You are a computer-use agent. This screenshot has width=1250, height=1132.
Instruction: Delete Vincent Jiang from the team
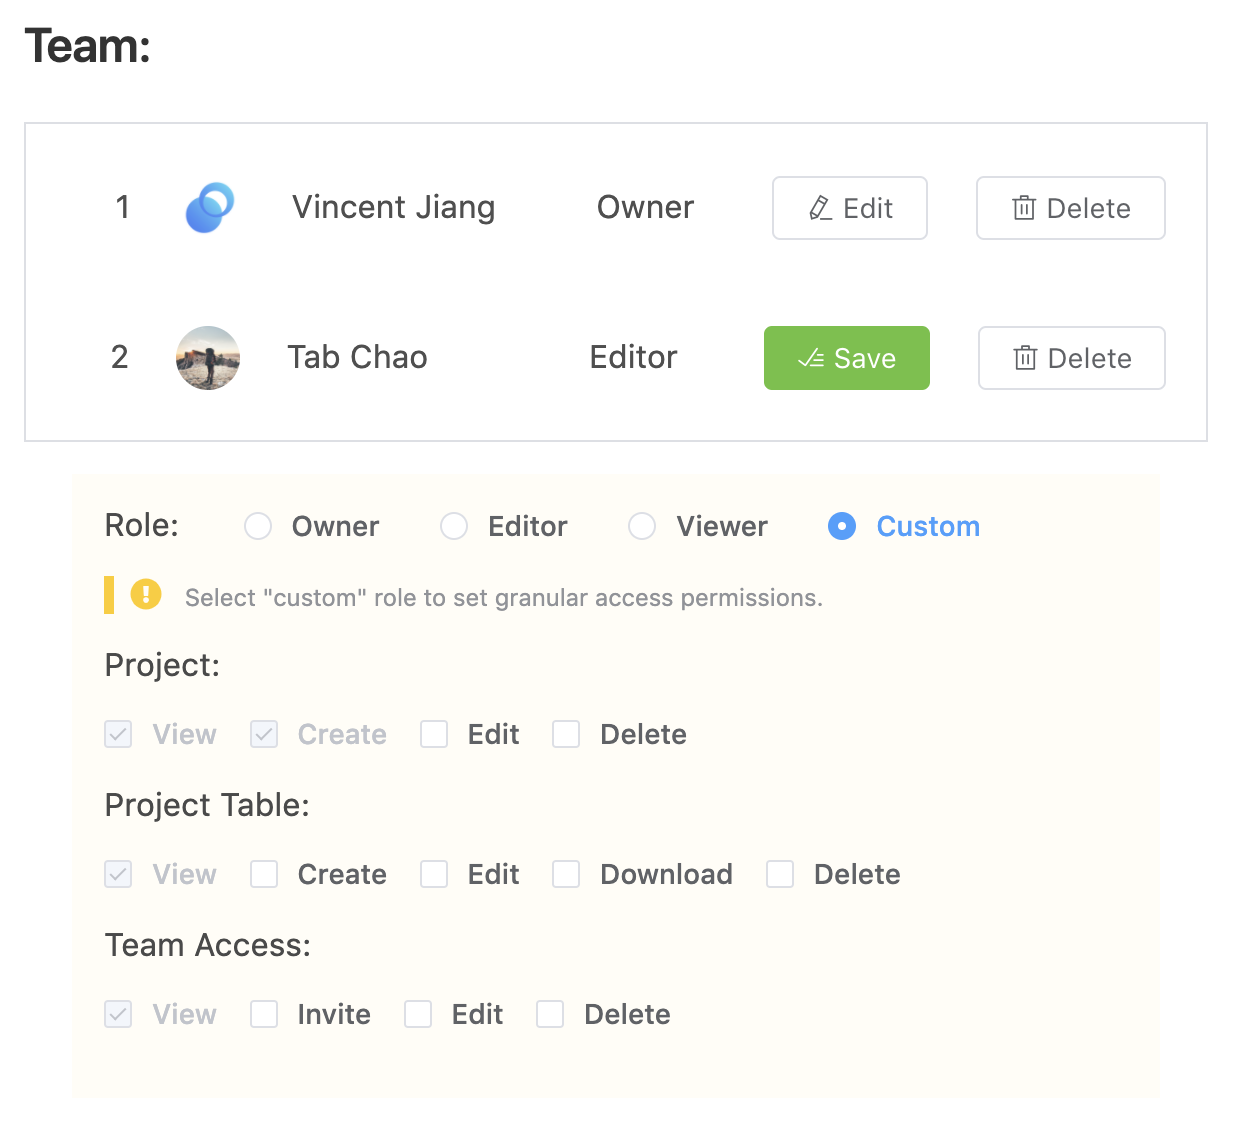click(1070, 208)
